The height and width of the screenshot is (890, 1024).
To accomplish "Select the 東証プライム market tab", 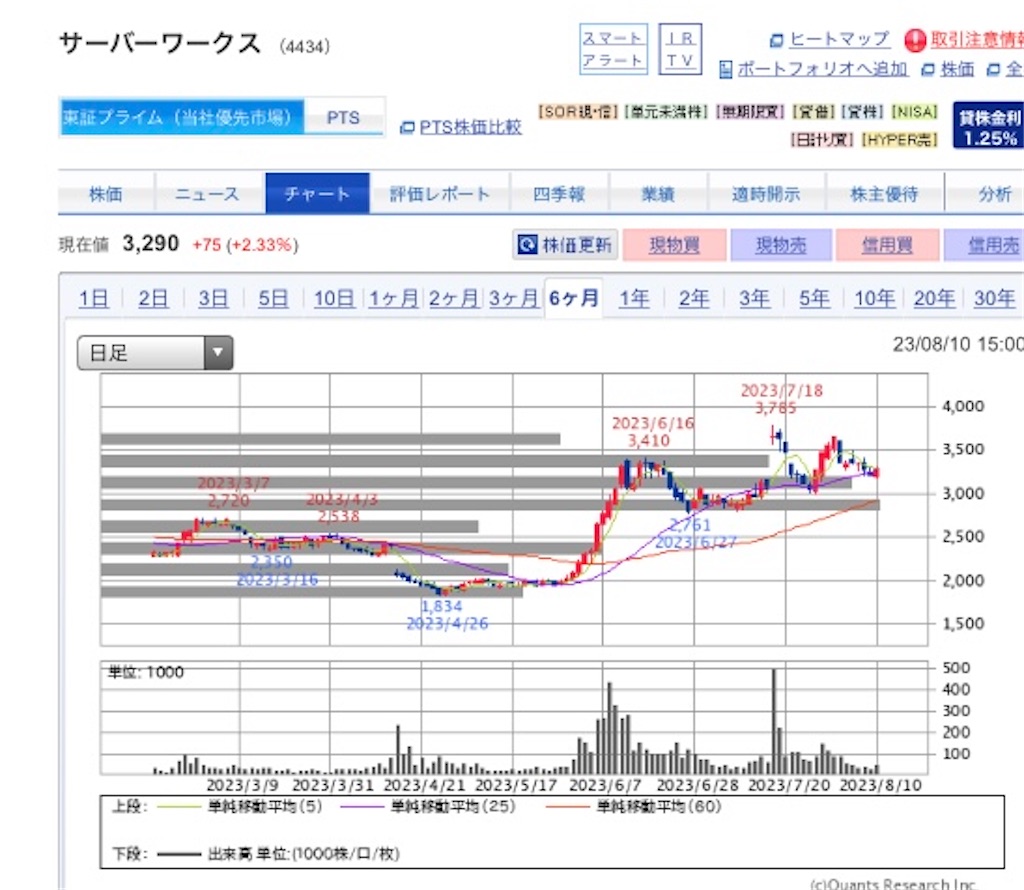I will tap(182, 118).
